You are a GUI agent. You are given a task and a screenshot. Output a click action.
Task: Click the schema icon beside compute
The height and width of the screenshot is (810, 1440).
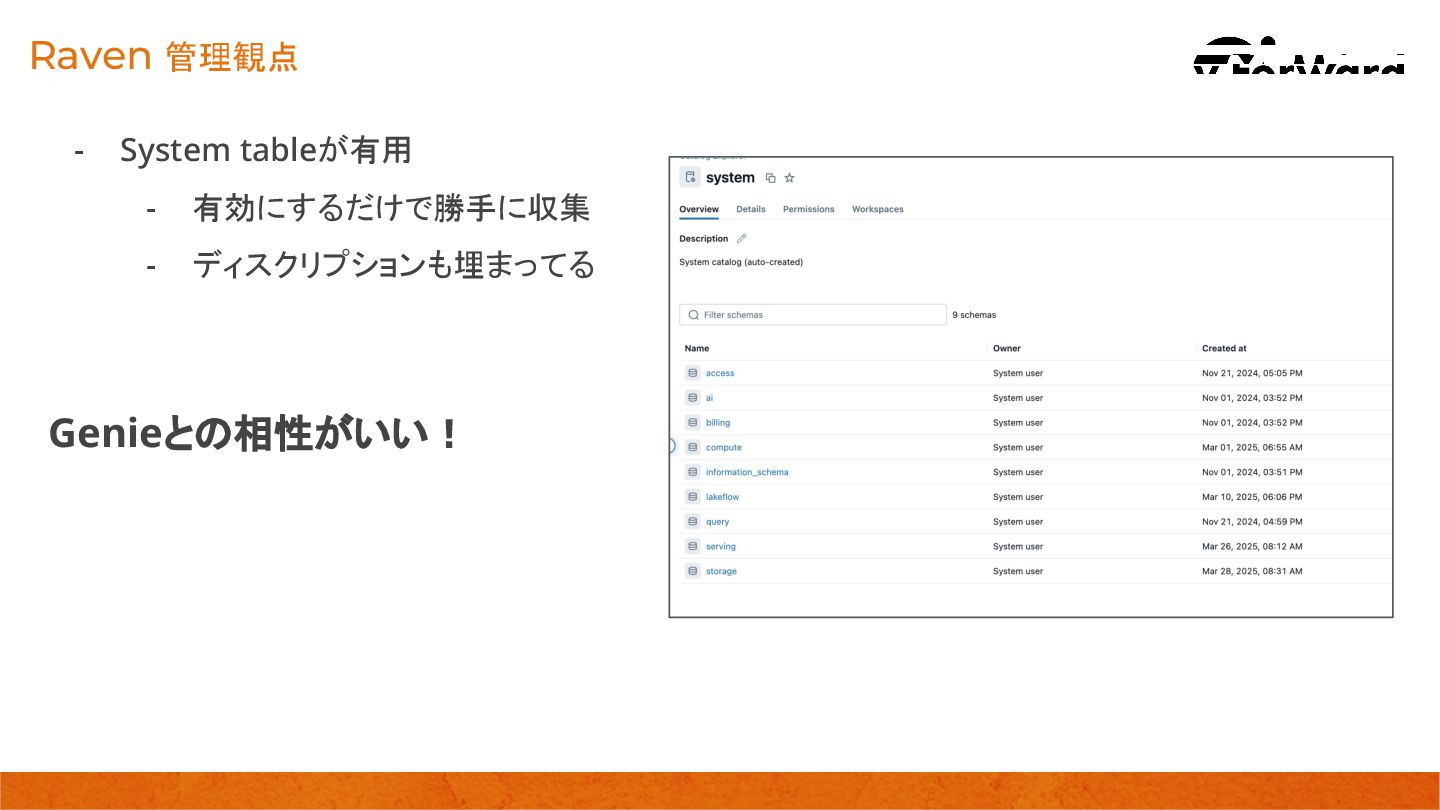[692, 447]
